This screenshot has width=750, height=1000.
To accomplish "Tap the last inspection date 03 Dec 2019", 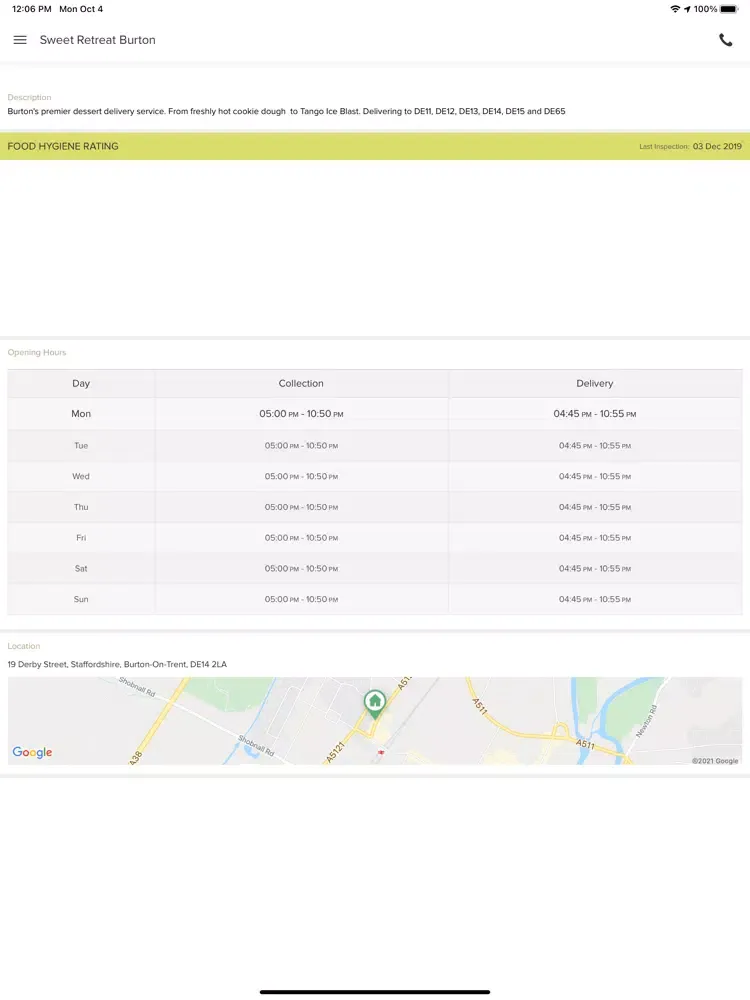I will click(x=717, y=146).
